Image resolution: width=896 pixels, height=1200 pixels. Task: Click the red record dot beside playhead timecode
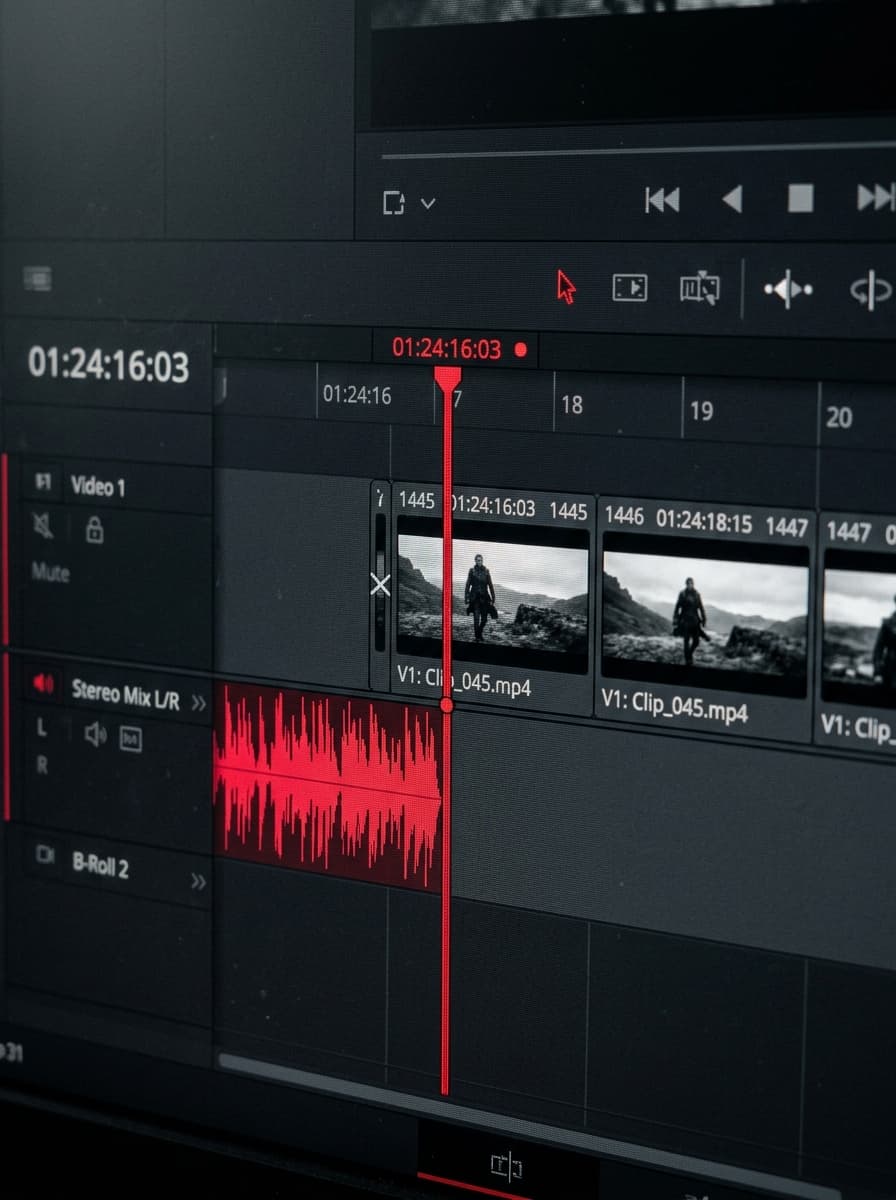pos(520,349)
